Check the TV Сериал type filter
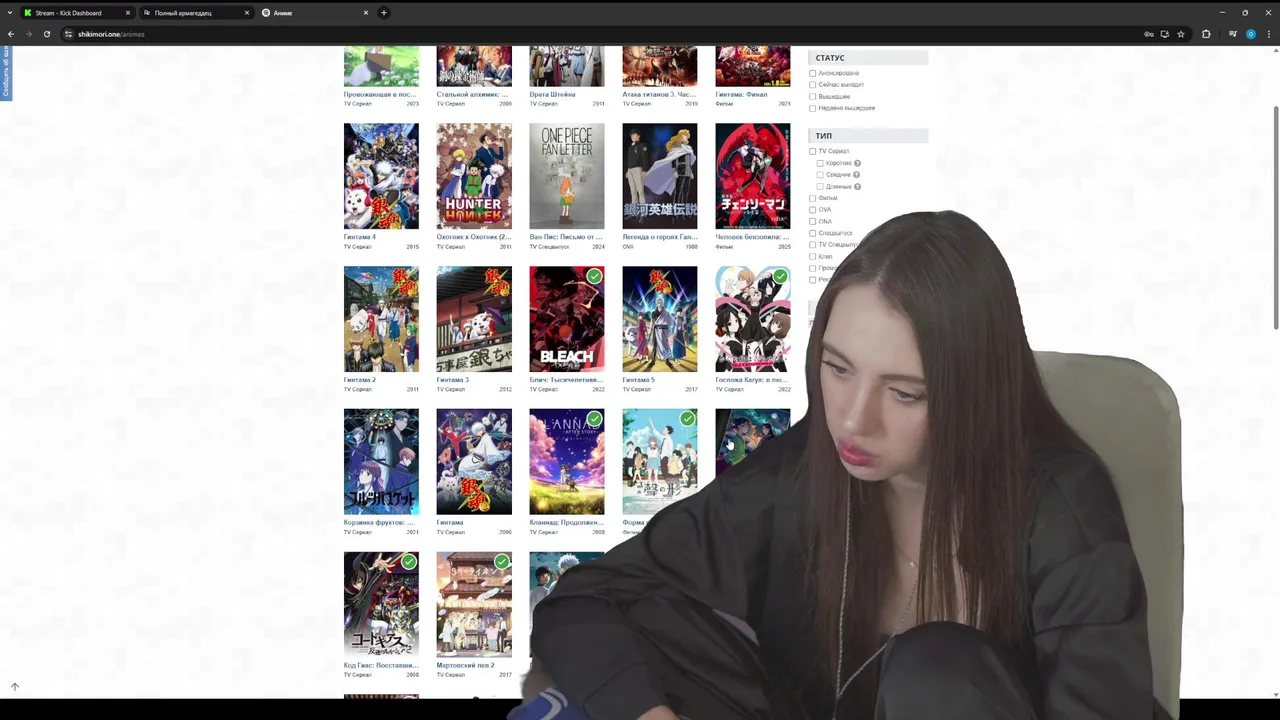Viewport: 1280px width, 720px height. pyautogui.click(x=812, y=151)
